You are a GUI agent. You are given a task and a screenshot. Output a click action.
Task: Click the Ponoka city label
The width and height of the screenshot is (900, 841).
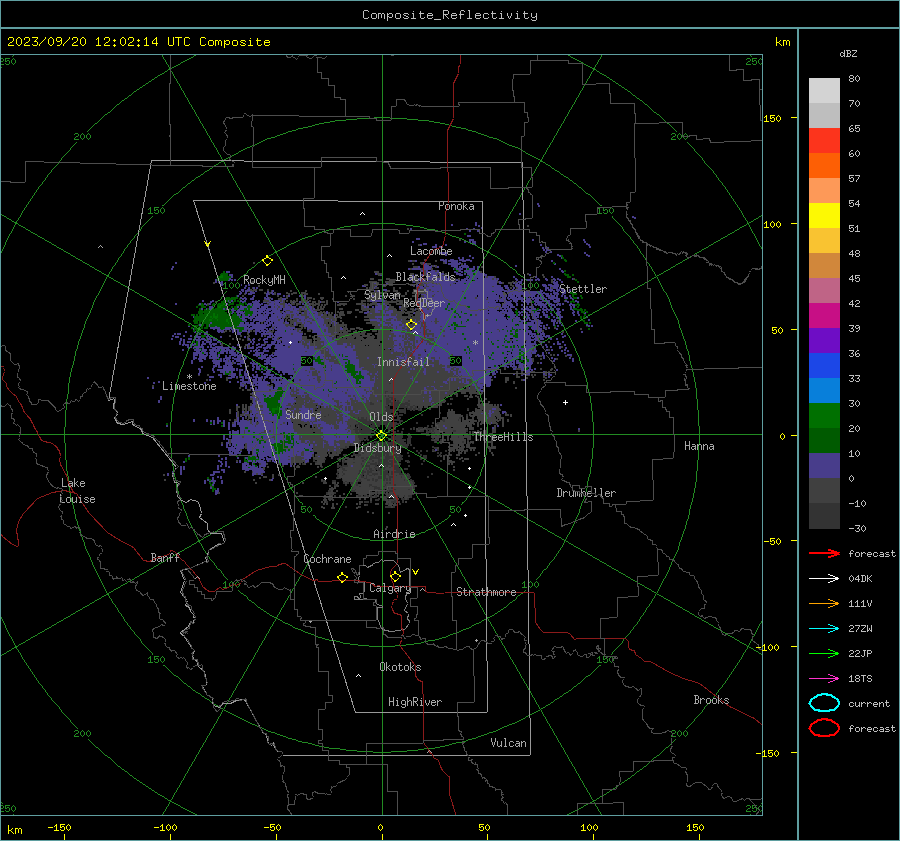tap(456, 206)
